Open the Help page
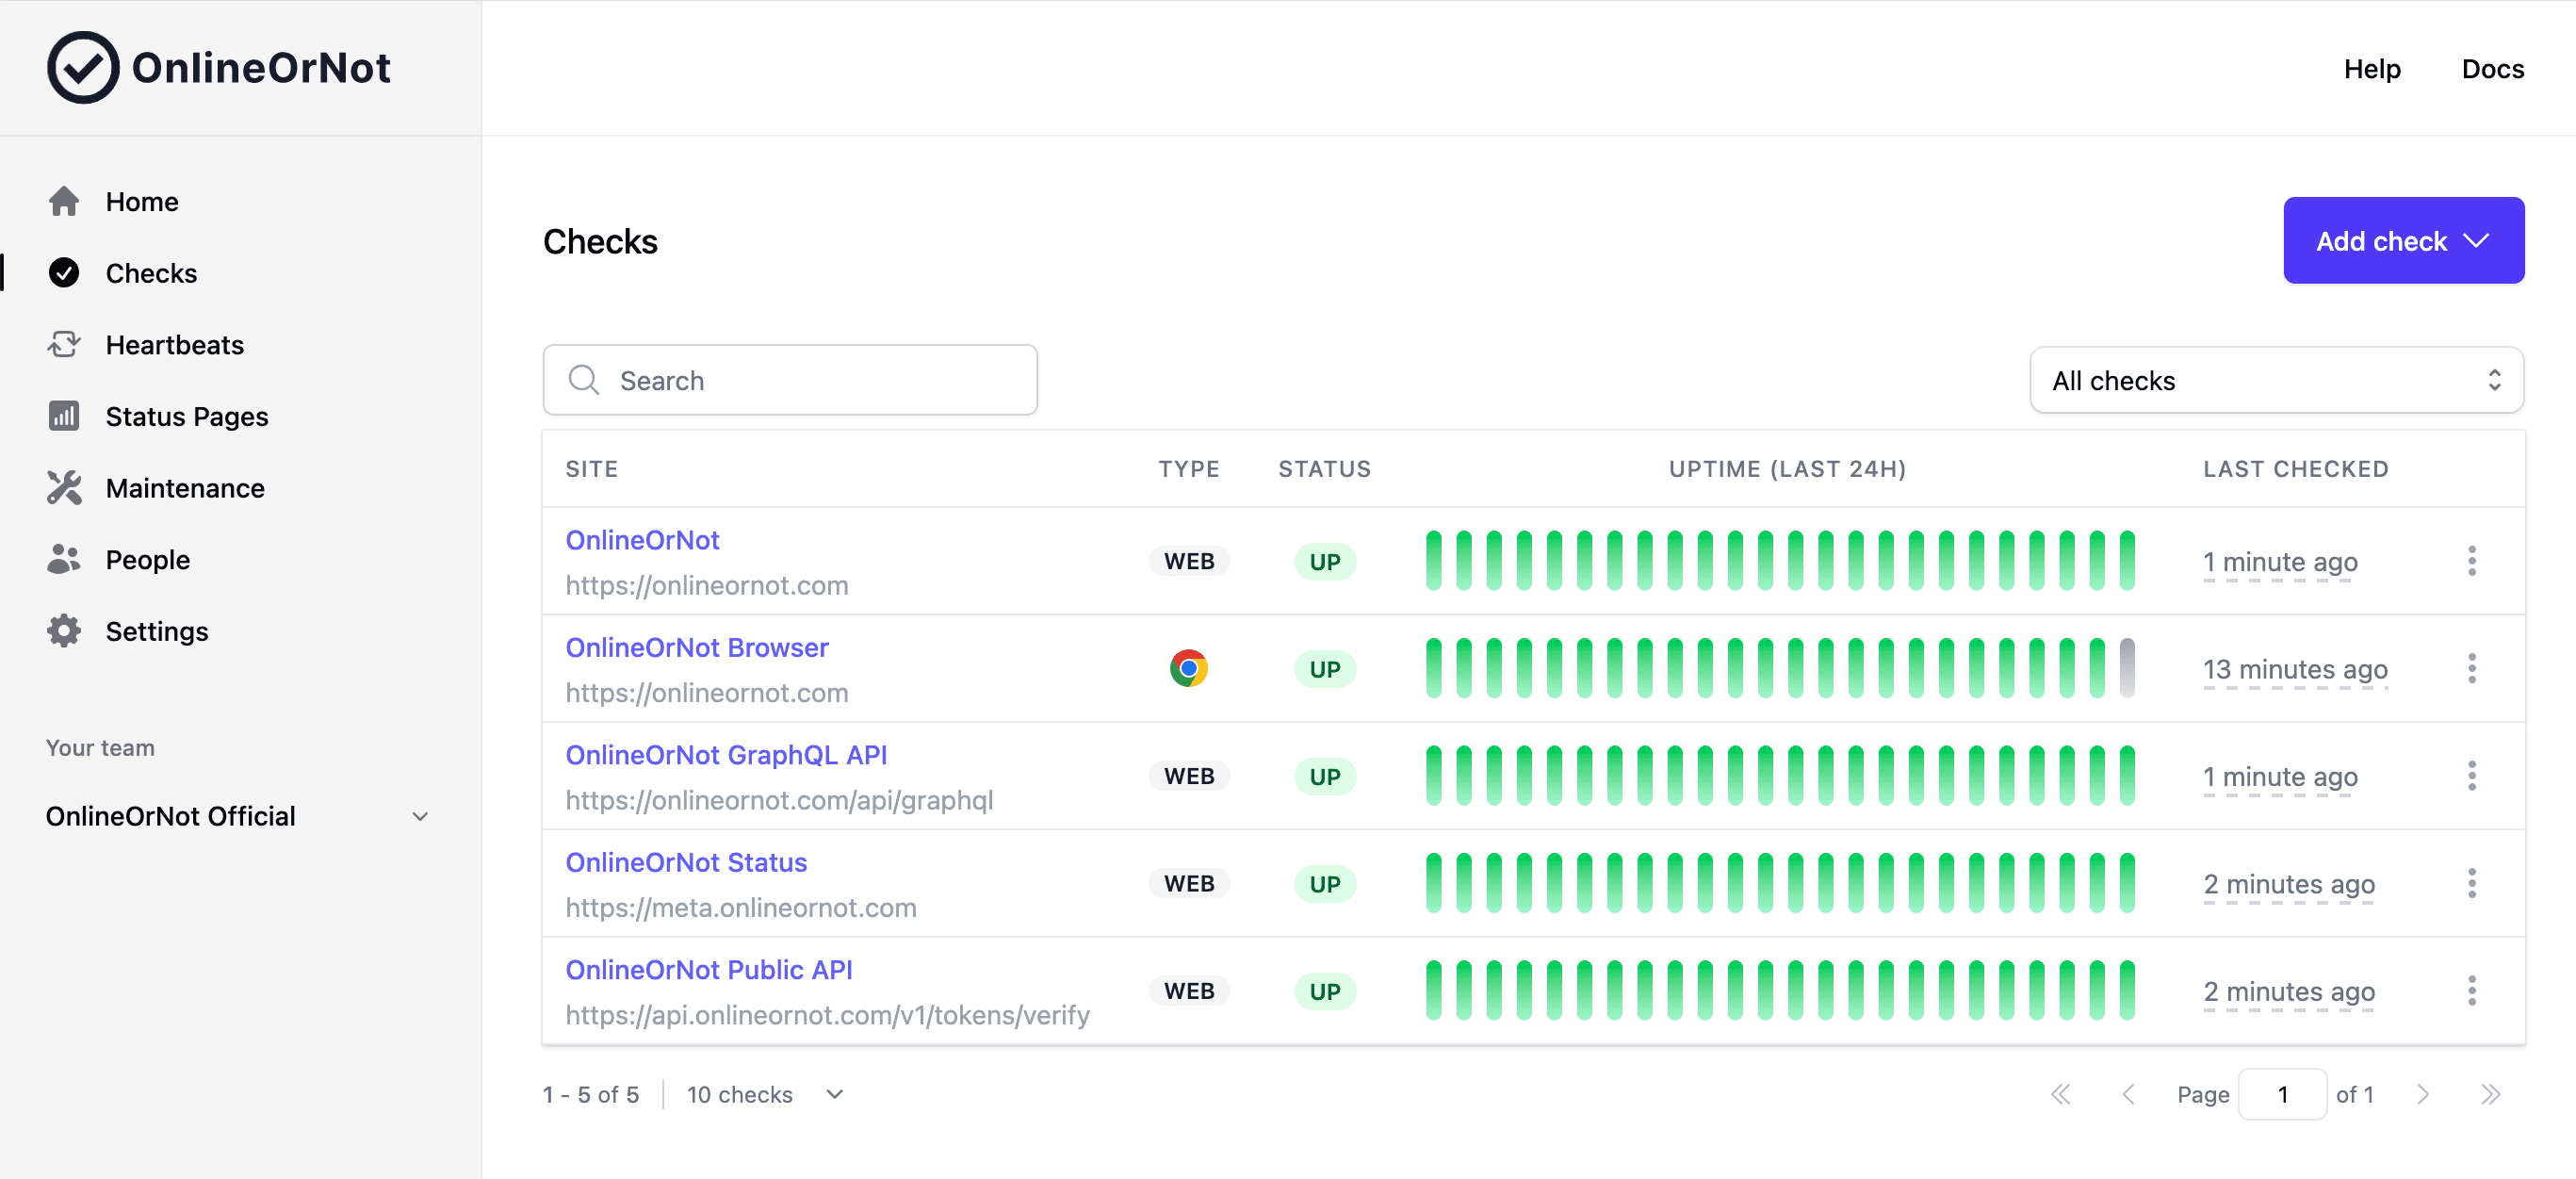This screenshot has width=2576, height=1179. pyautogui.click(x=2373, y=69)
